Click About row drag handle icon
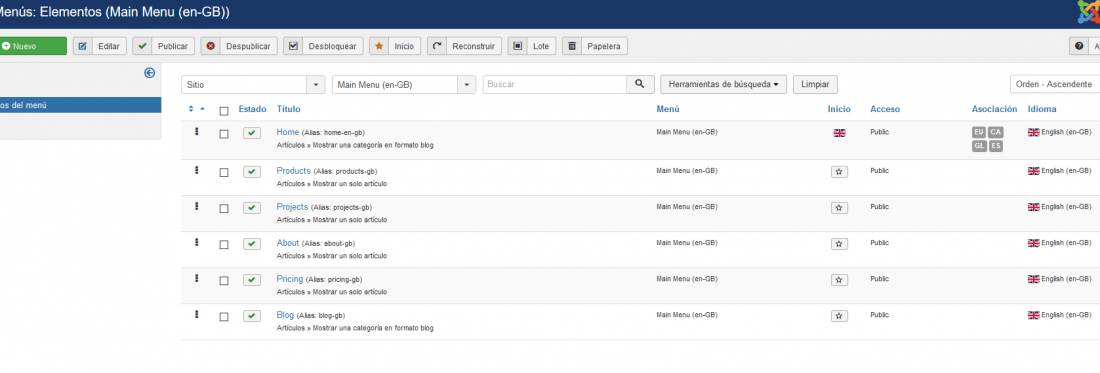 pyautogui.click(x=197, y=242)
